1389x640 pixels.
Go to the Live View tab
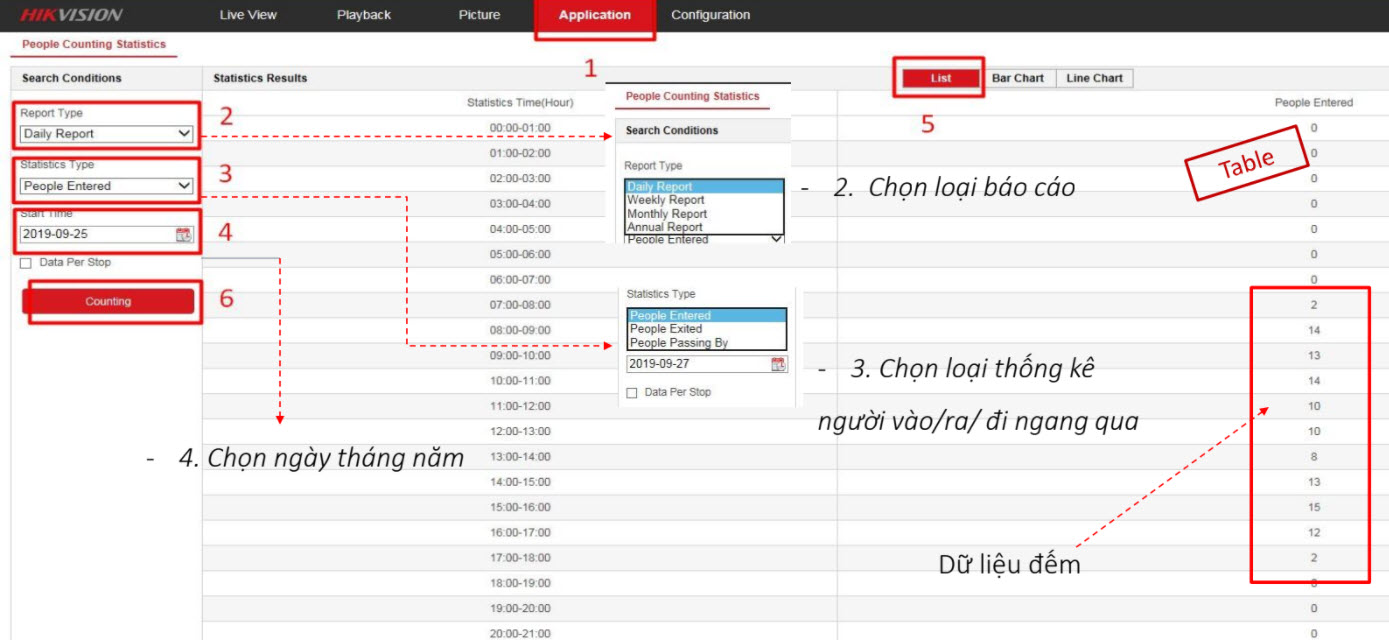pos(248,15)
